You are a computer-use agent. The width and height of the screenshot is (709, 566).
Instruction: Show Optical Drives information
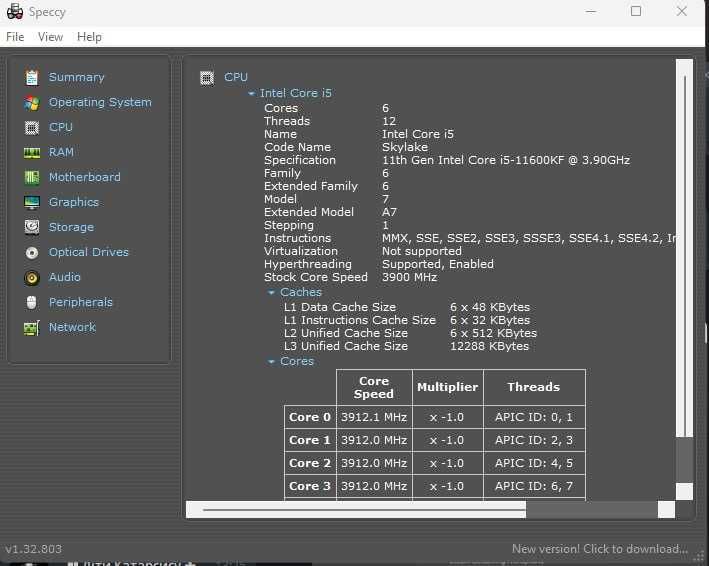[x=89, y=252]
